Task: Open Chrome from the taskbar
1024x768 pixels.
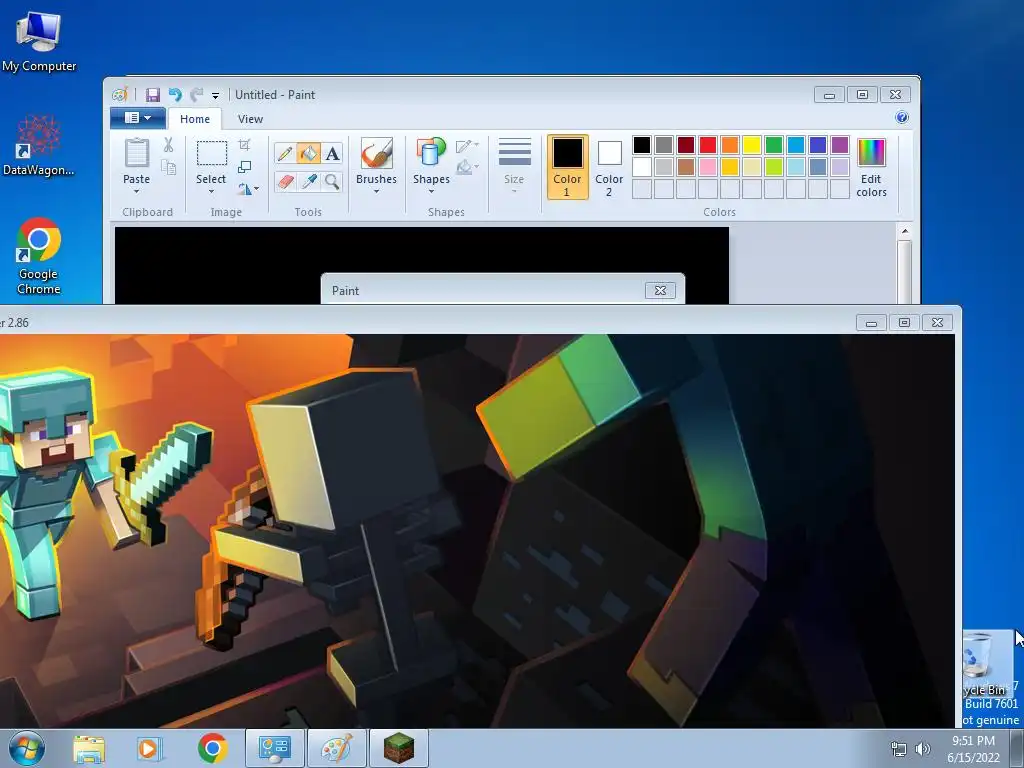Action: 212,748
